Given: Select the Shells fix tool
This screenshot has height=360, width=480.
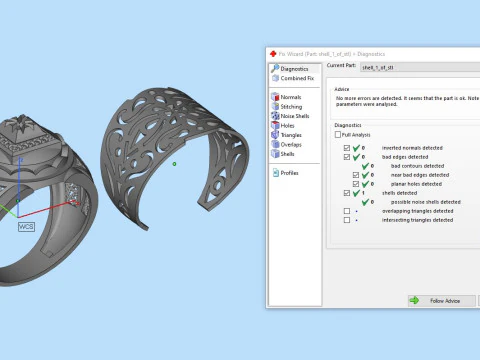Looking at the screenshot, I should [283, 154].
